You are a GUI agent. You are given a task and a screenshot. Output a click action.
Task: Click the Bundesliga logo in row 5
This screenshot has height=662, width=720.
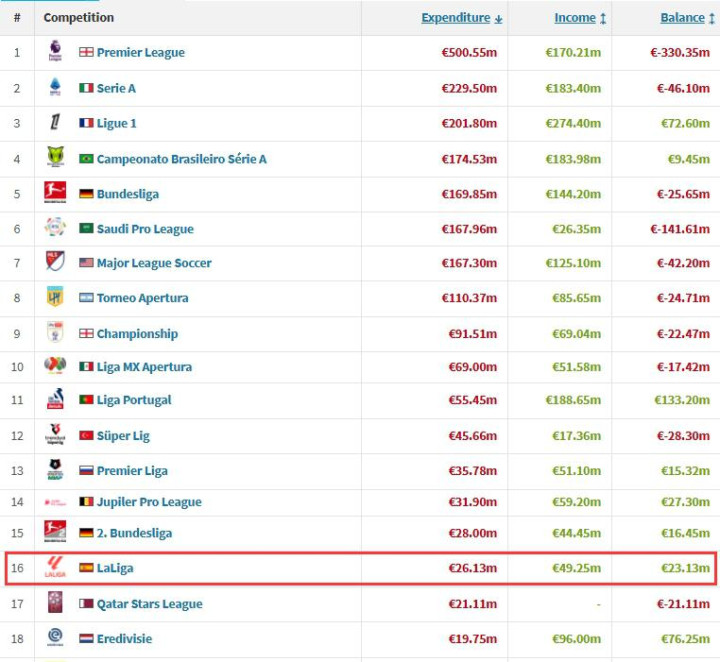[55, 192]
